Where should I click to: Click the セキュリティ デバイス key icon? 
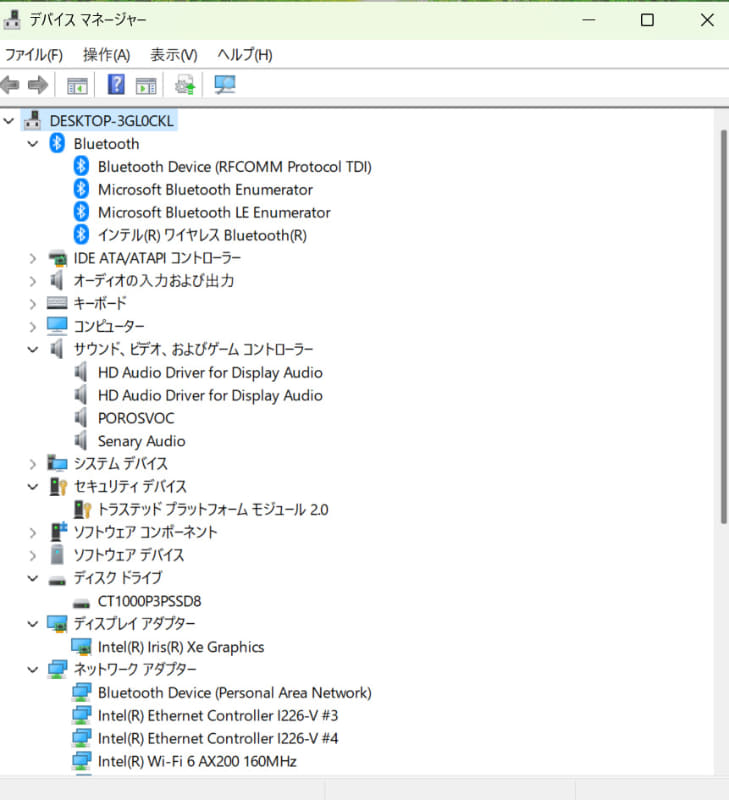click(x=58, y=486)
